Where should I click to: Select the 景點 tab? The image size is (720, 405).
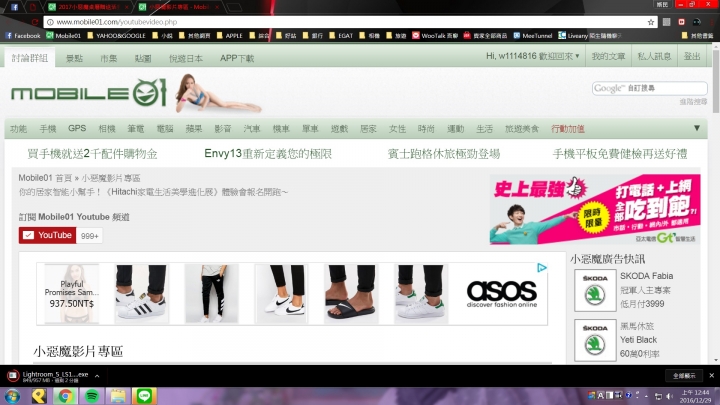(x=74, y=58)
